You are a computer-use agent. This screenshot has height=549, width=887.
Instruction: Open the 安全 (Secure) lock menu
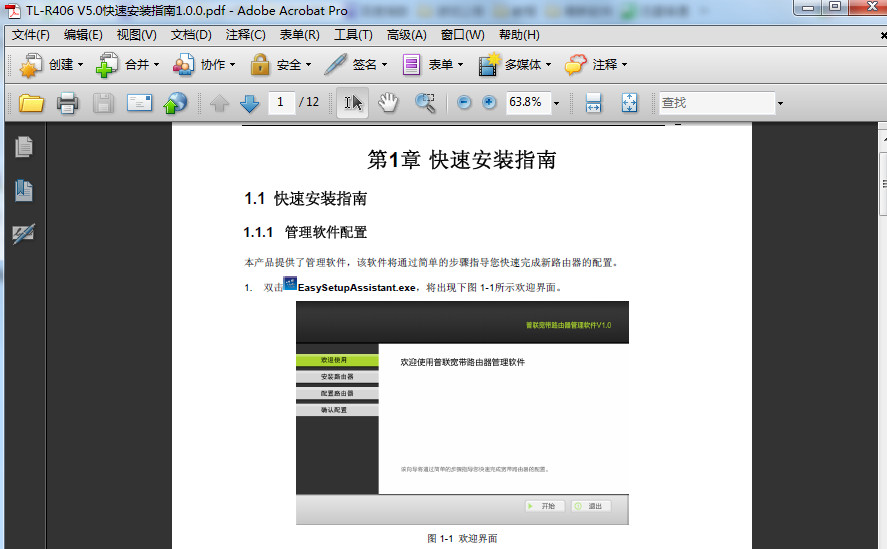pos(281,65)
